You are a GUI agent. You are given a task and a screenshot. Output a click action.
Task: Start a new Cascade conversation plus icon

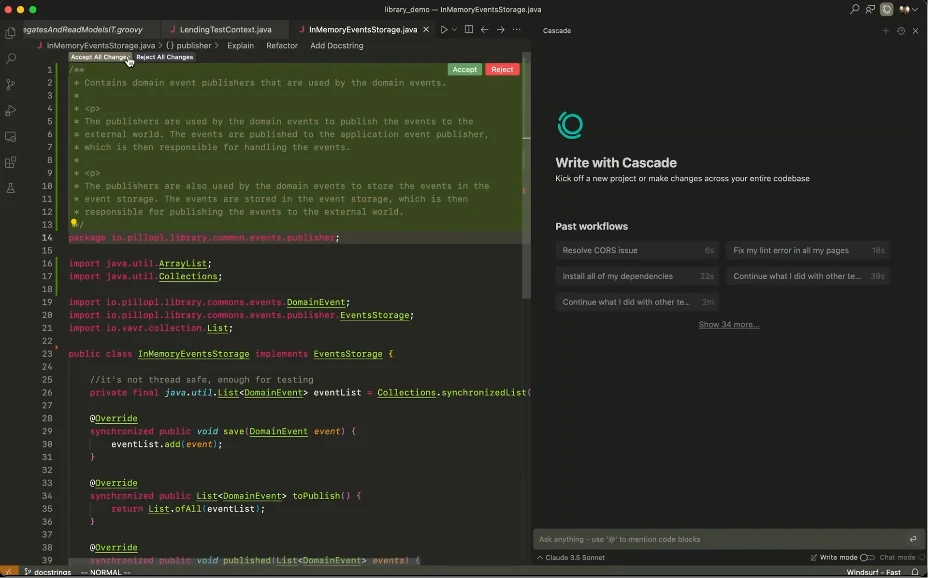885,31
